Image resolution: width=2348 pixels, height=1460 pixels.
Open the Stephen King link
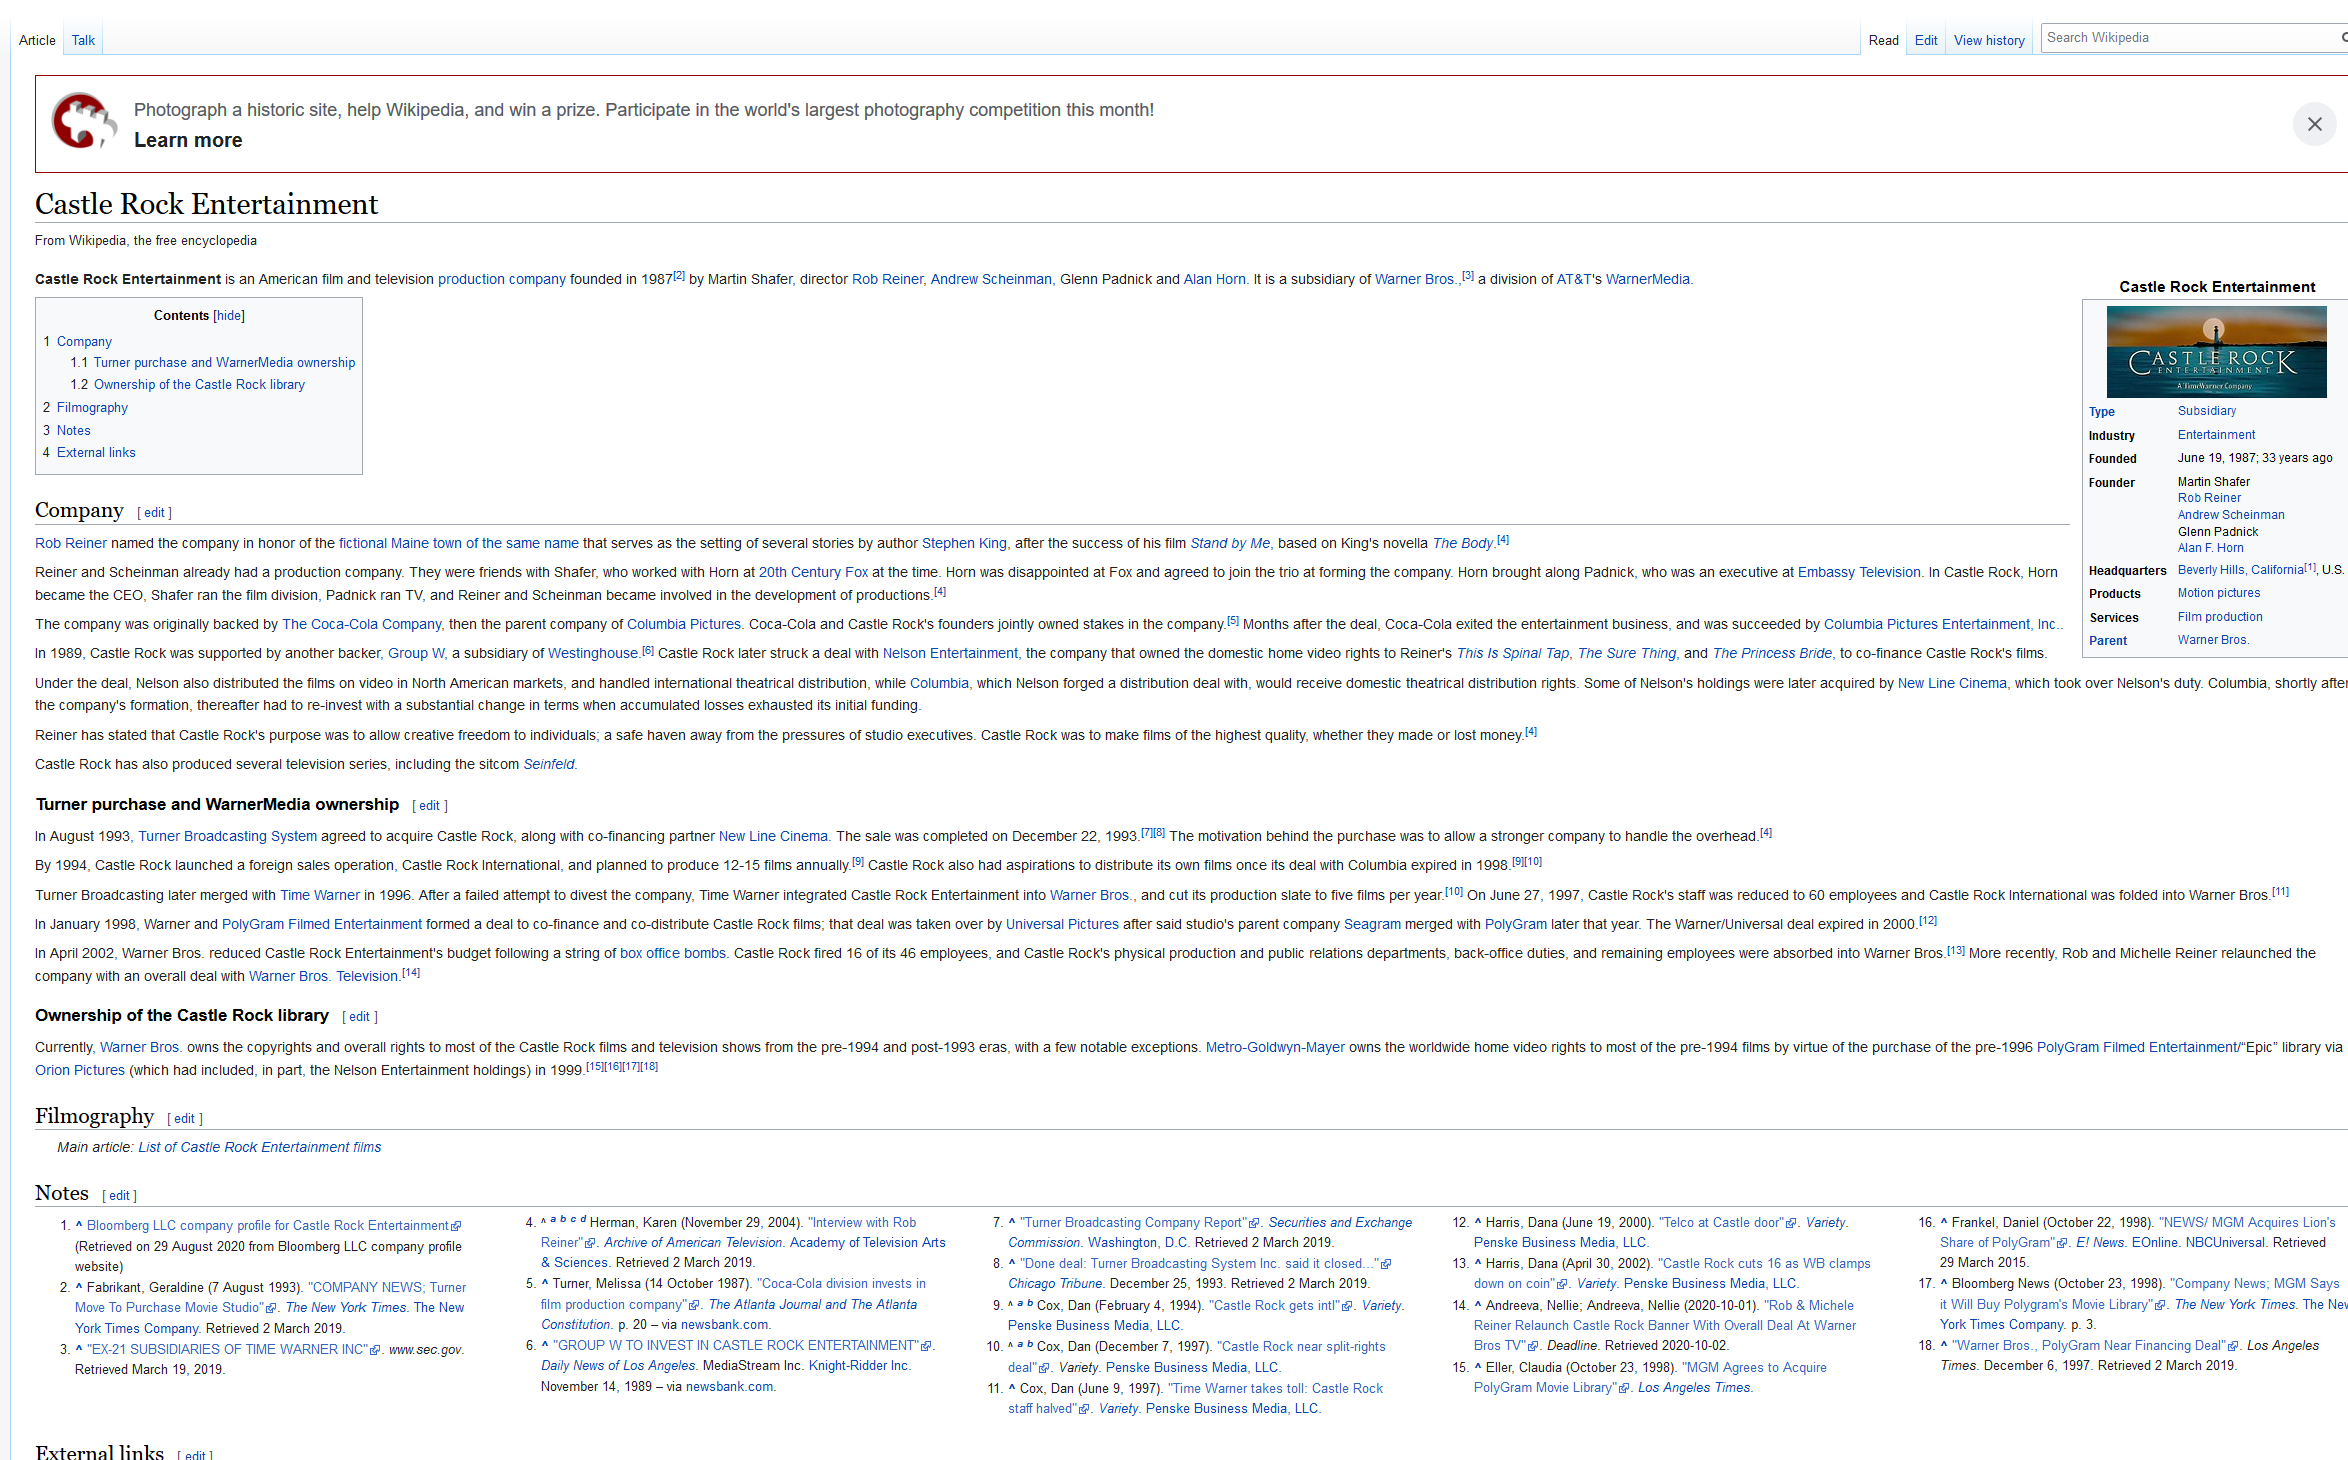[964, 544]
